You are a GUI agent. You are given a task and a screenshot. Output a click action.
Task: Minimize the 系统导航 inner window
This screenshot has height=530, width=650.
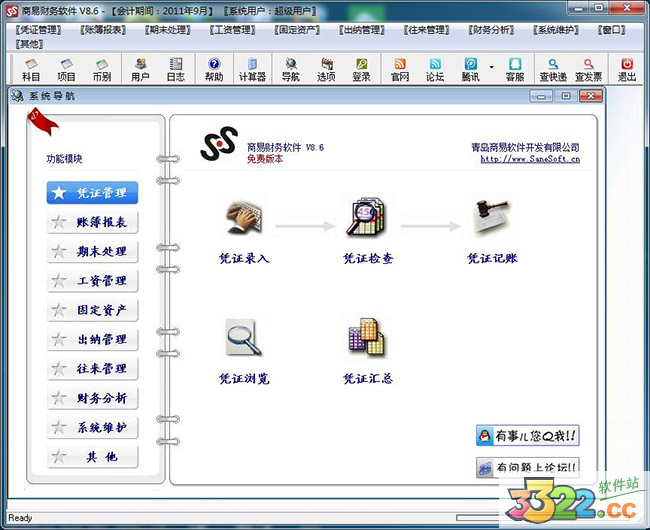point(541,96)
